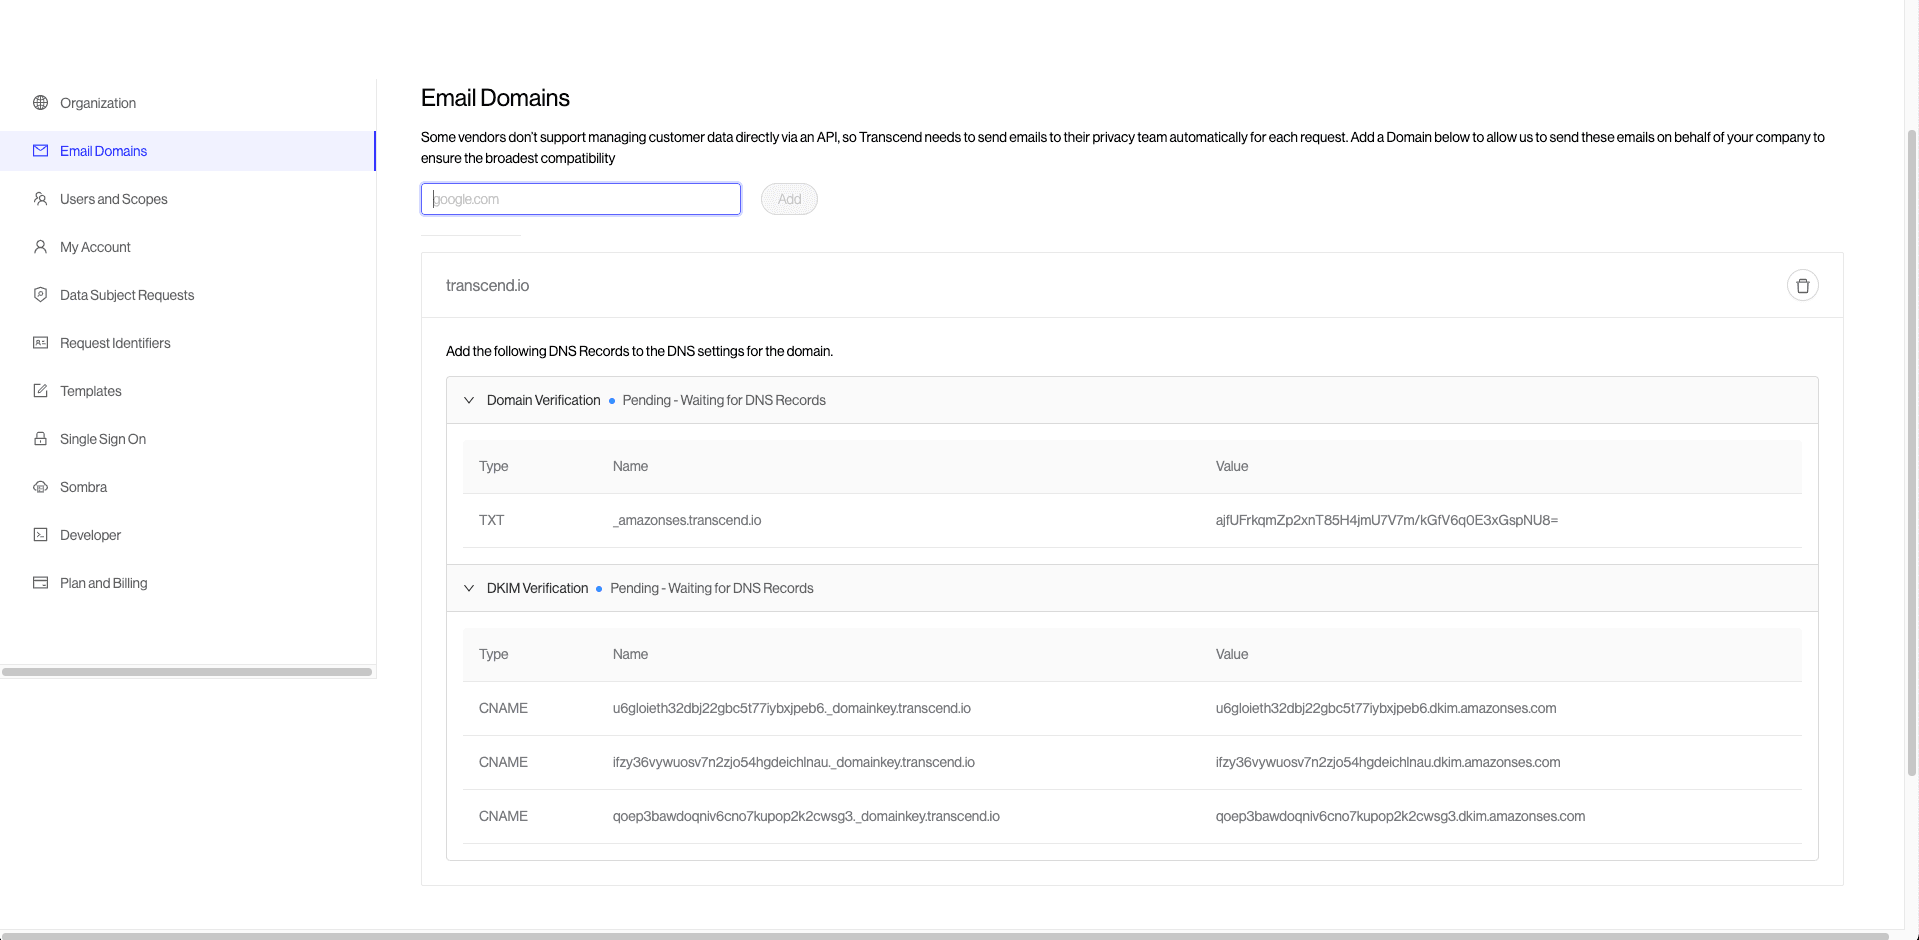
Task: Go to Templates in the sidebar
Action: 90,391
